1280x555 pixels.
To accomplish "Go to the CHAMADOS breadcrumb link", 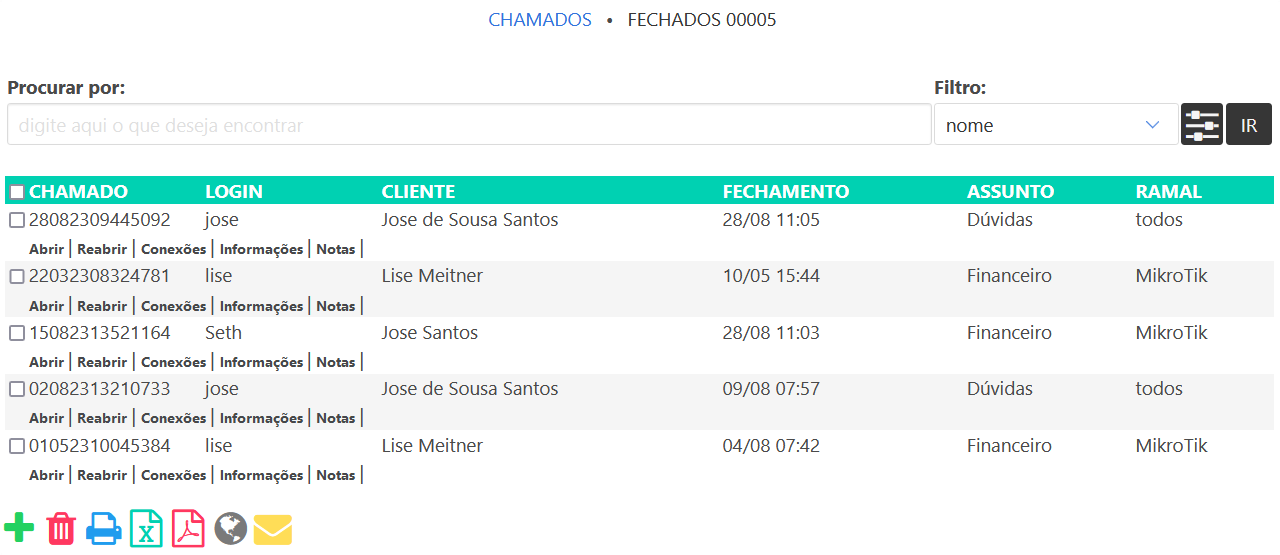I will [540, 20].
